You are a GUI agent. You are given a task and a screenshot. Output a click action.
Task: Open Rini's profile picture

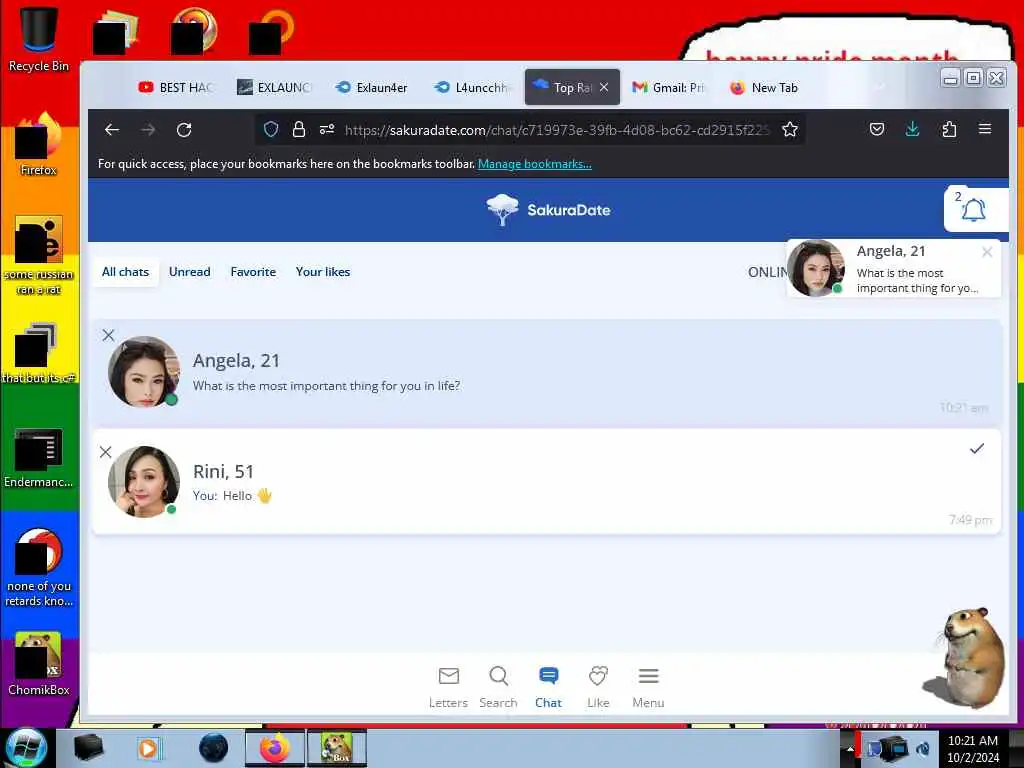point(144,482)
